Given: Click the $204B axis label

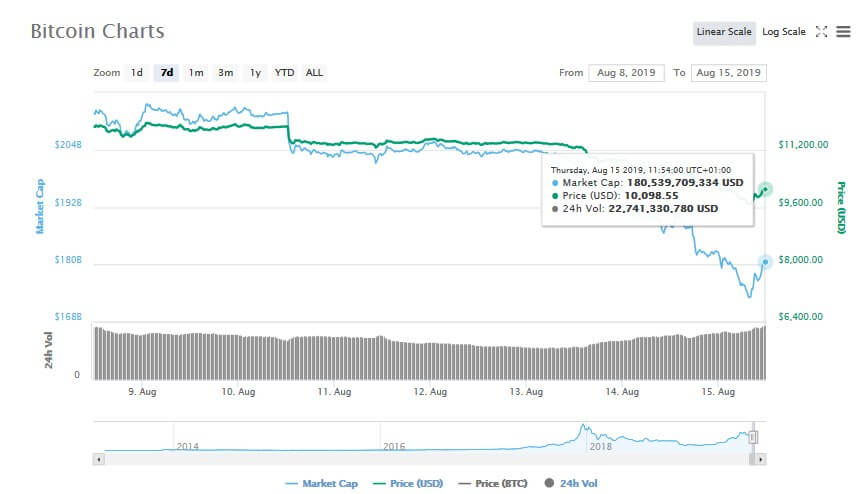Looking at the screenshot, I should tap(68, 145).
